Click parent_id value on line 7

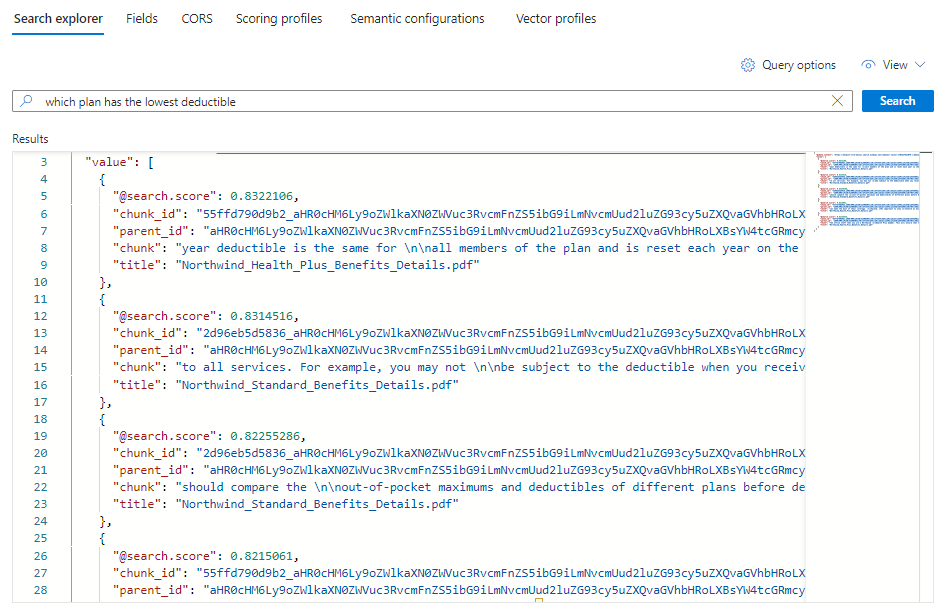[504, 231]
